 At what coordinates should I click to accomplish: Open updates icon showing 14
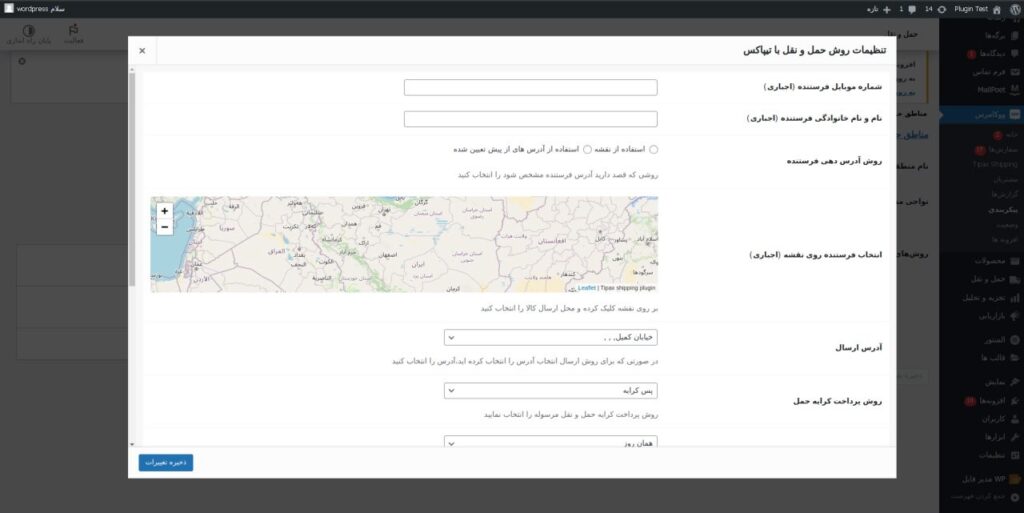(x=942, y=9)
